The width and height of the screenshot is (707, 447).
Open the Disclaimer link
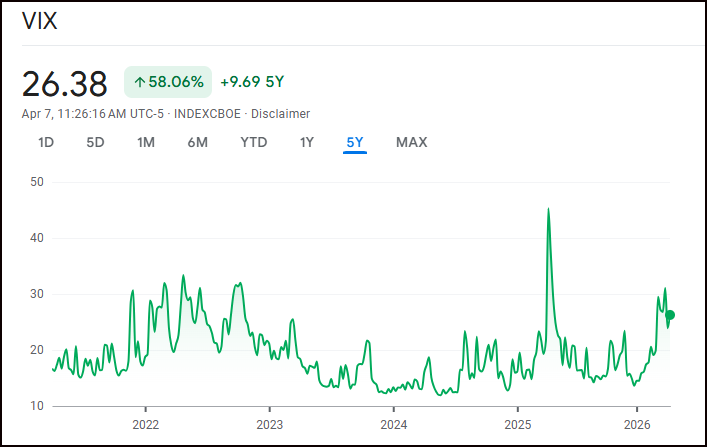point(281,114)
